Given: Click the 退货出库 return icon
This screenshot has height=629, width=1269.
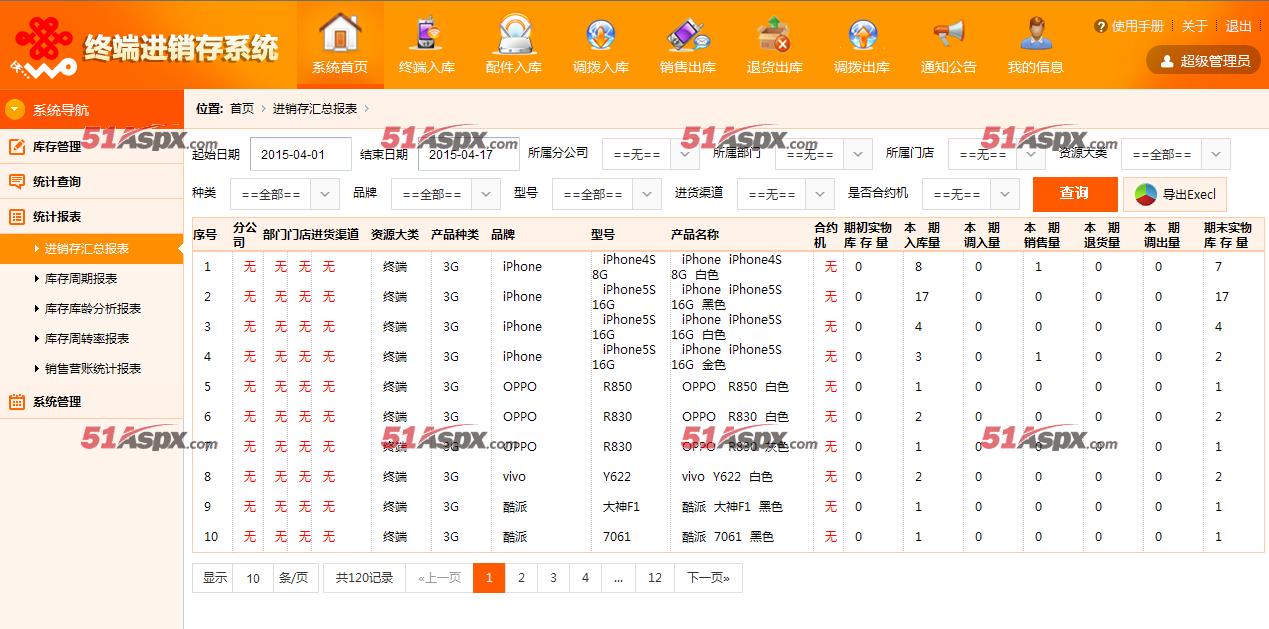Looking at the screenshot, I should [775, 33].
